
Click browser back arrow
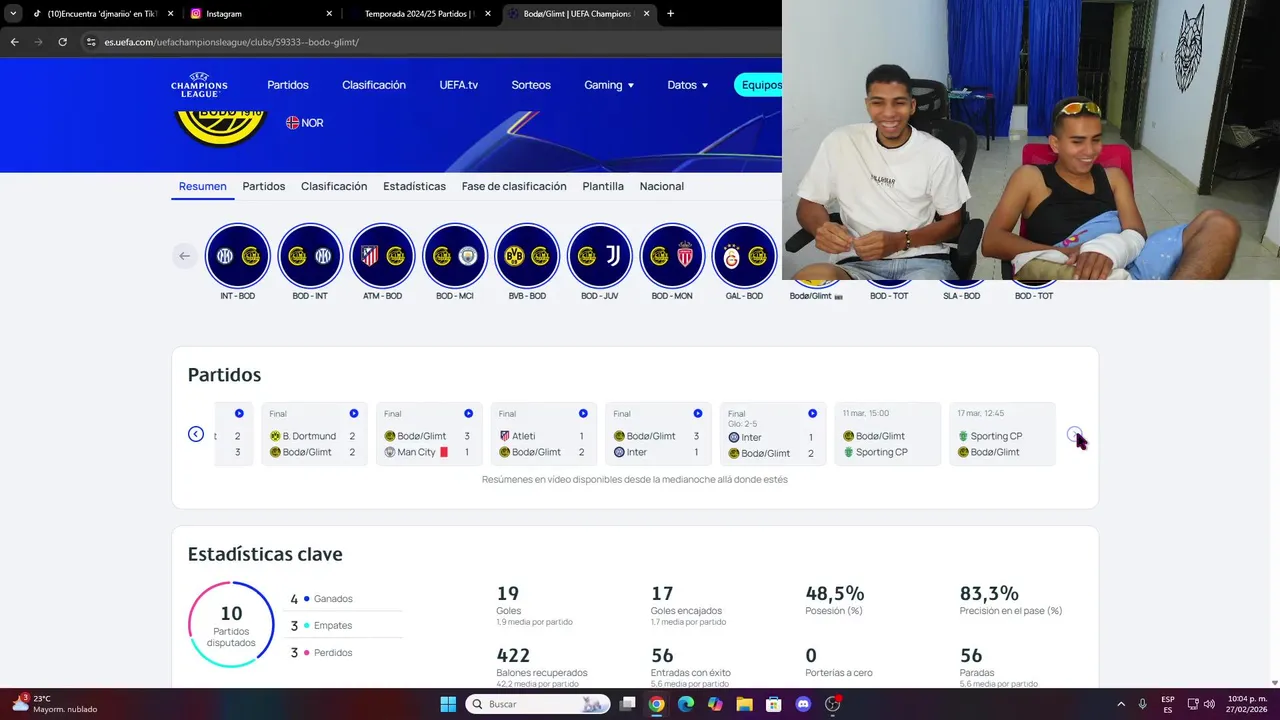pos(14,42)
